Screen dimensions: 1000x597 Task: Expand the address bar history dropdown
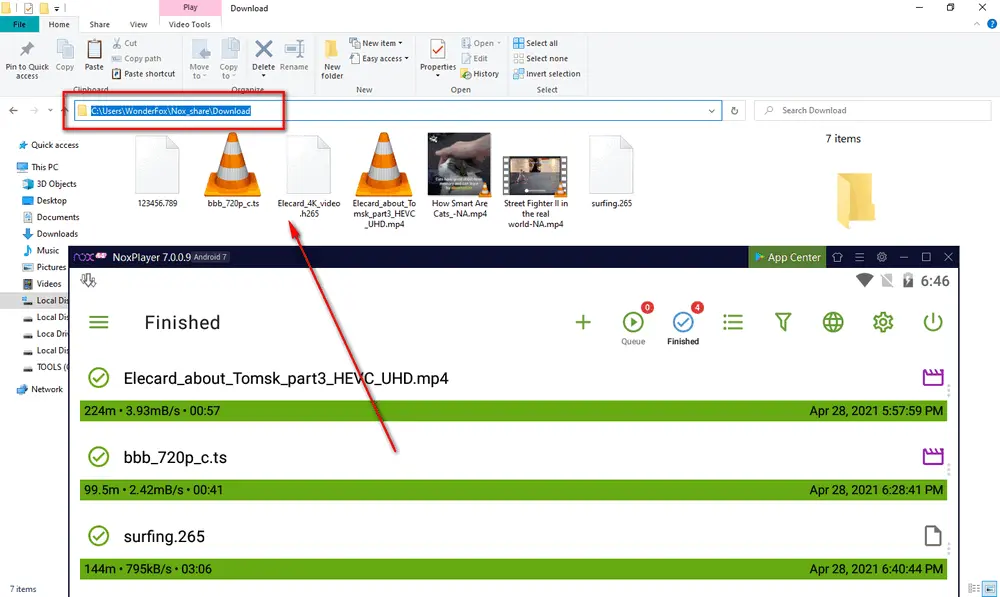pyautogui.click(x=712, y=110)
